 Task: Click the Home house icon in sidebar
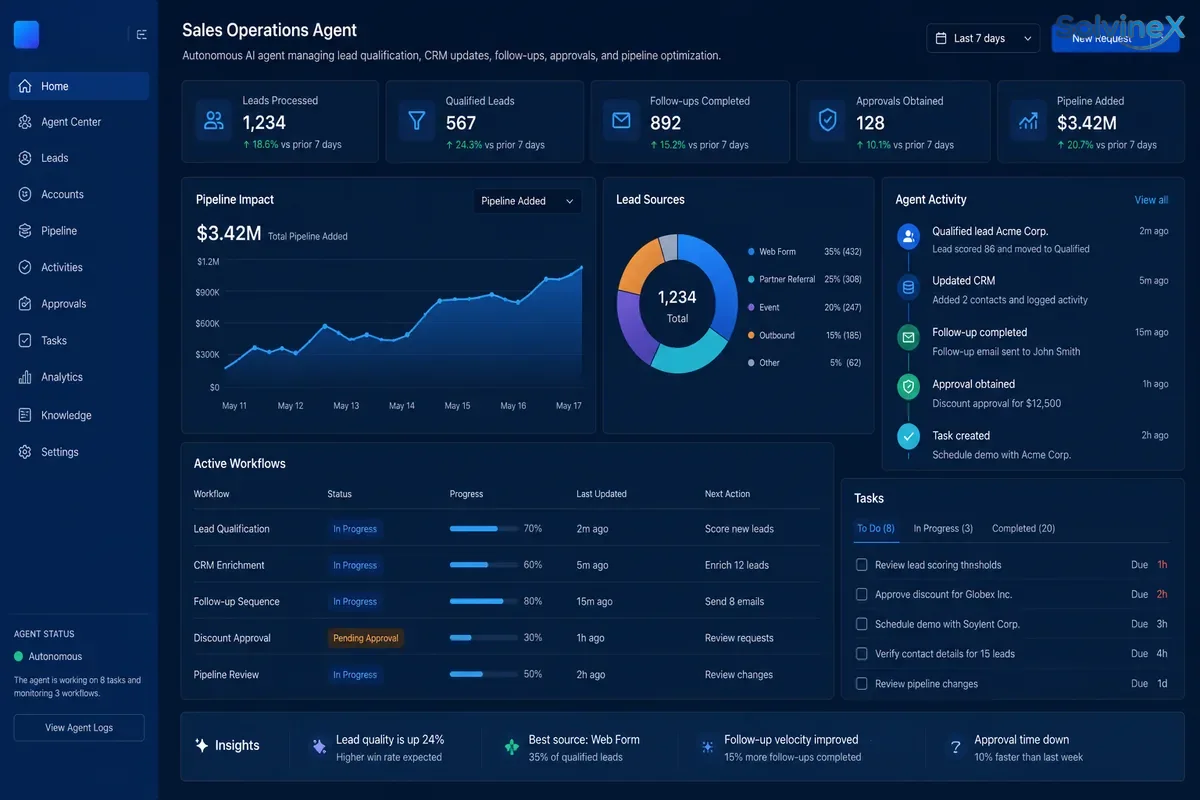pos(25,86)
